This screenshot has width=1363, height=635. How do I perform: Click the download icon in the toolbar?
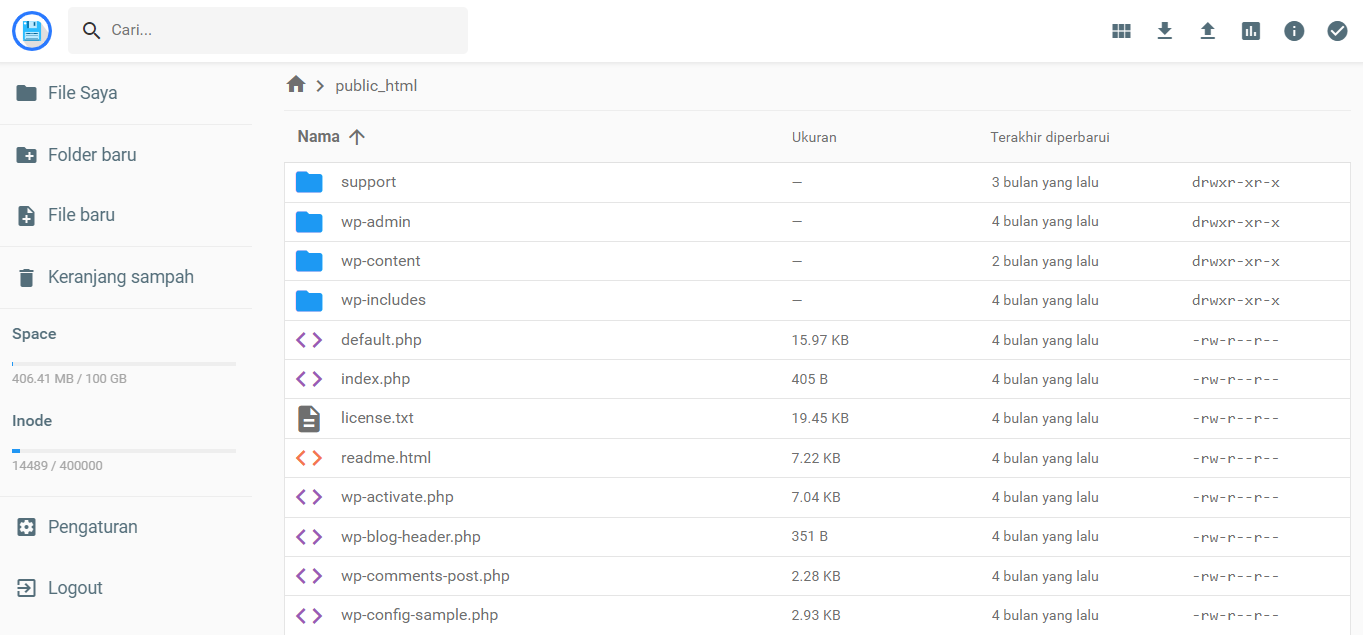1164,30
